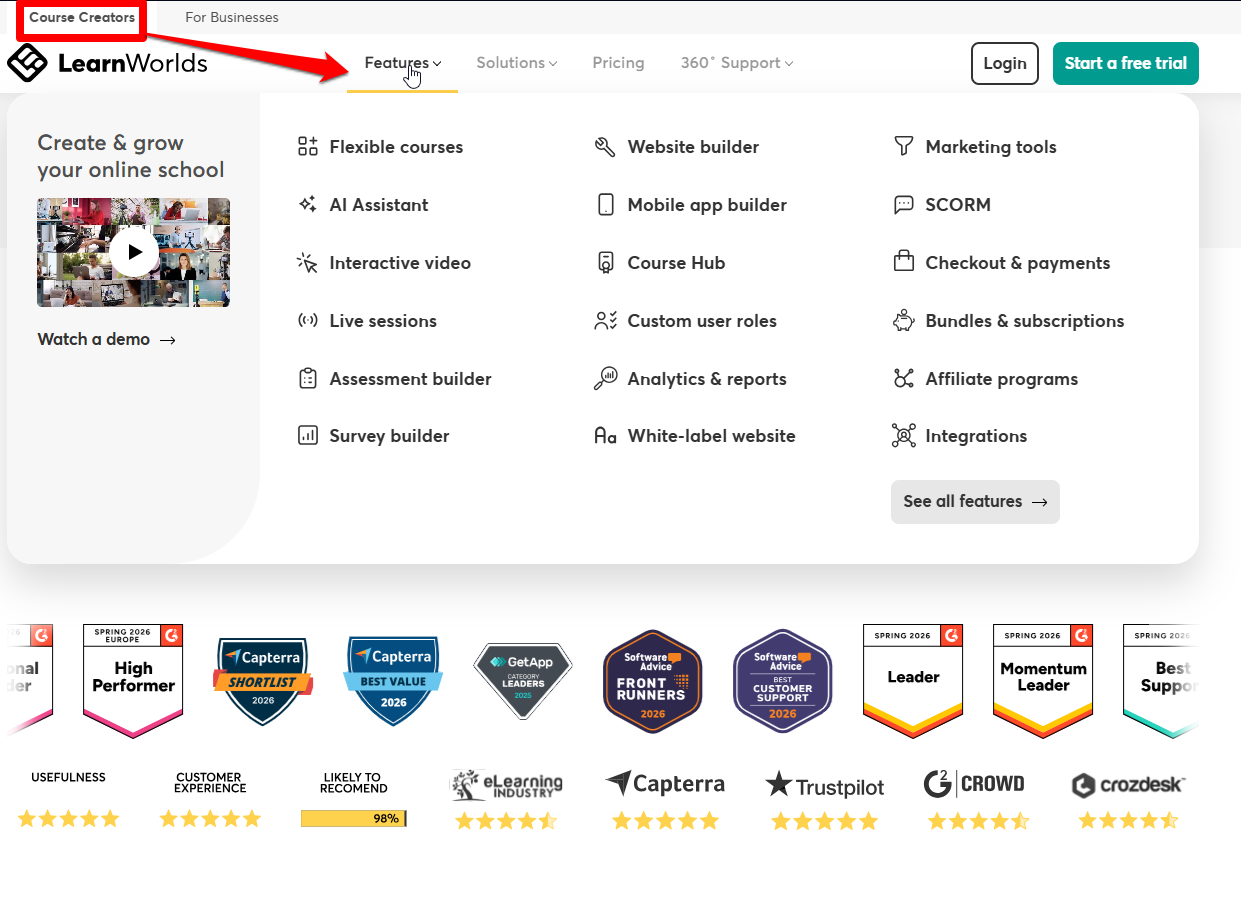Go to the Interactive video feature
Image resolution: width=1241 pixels, height=902 pixels.
[x=400, y=263]
